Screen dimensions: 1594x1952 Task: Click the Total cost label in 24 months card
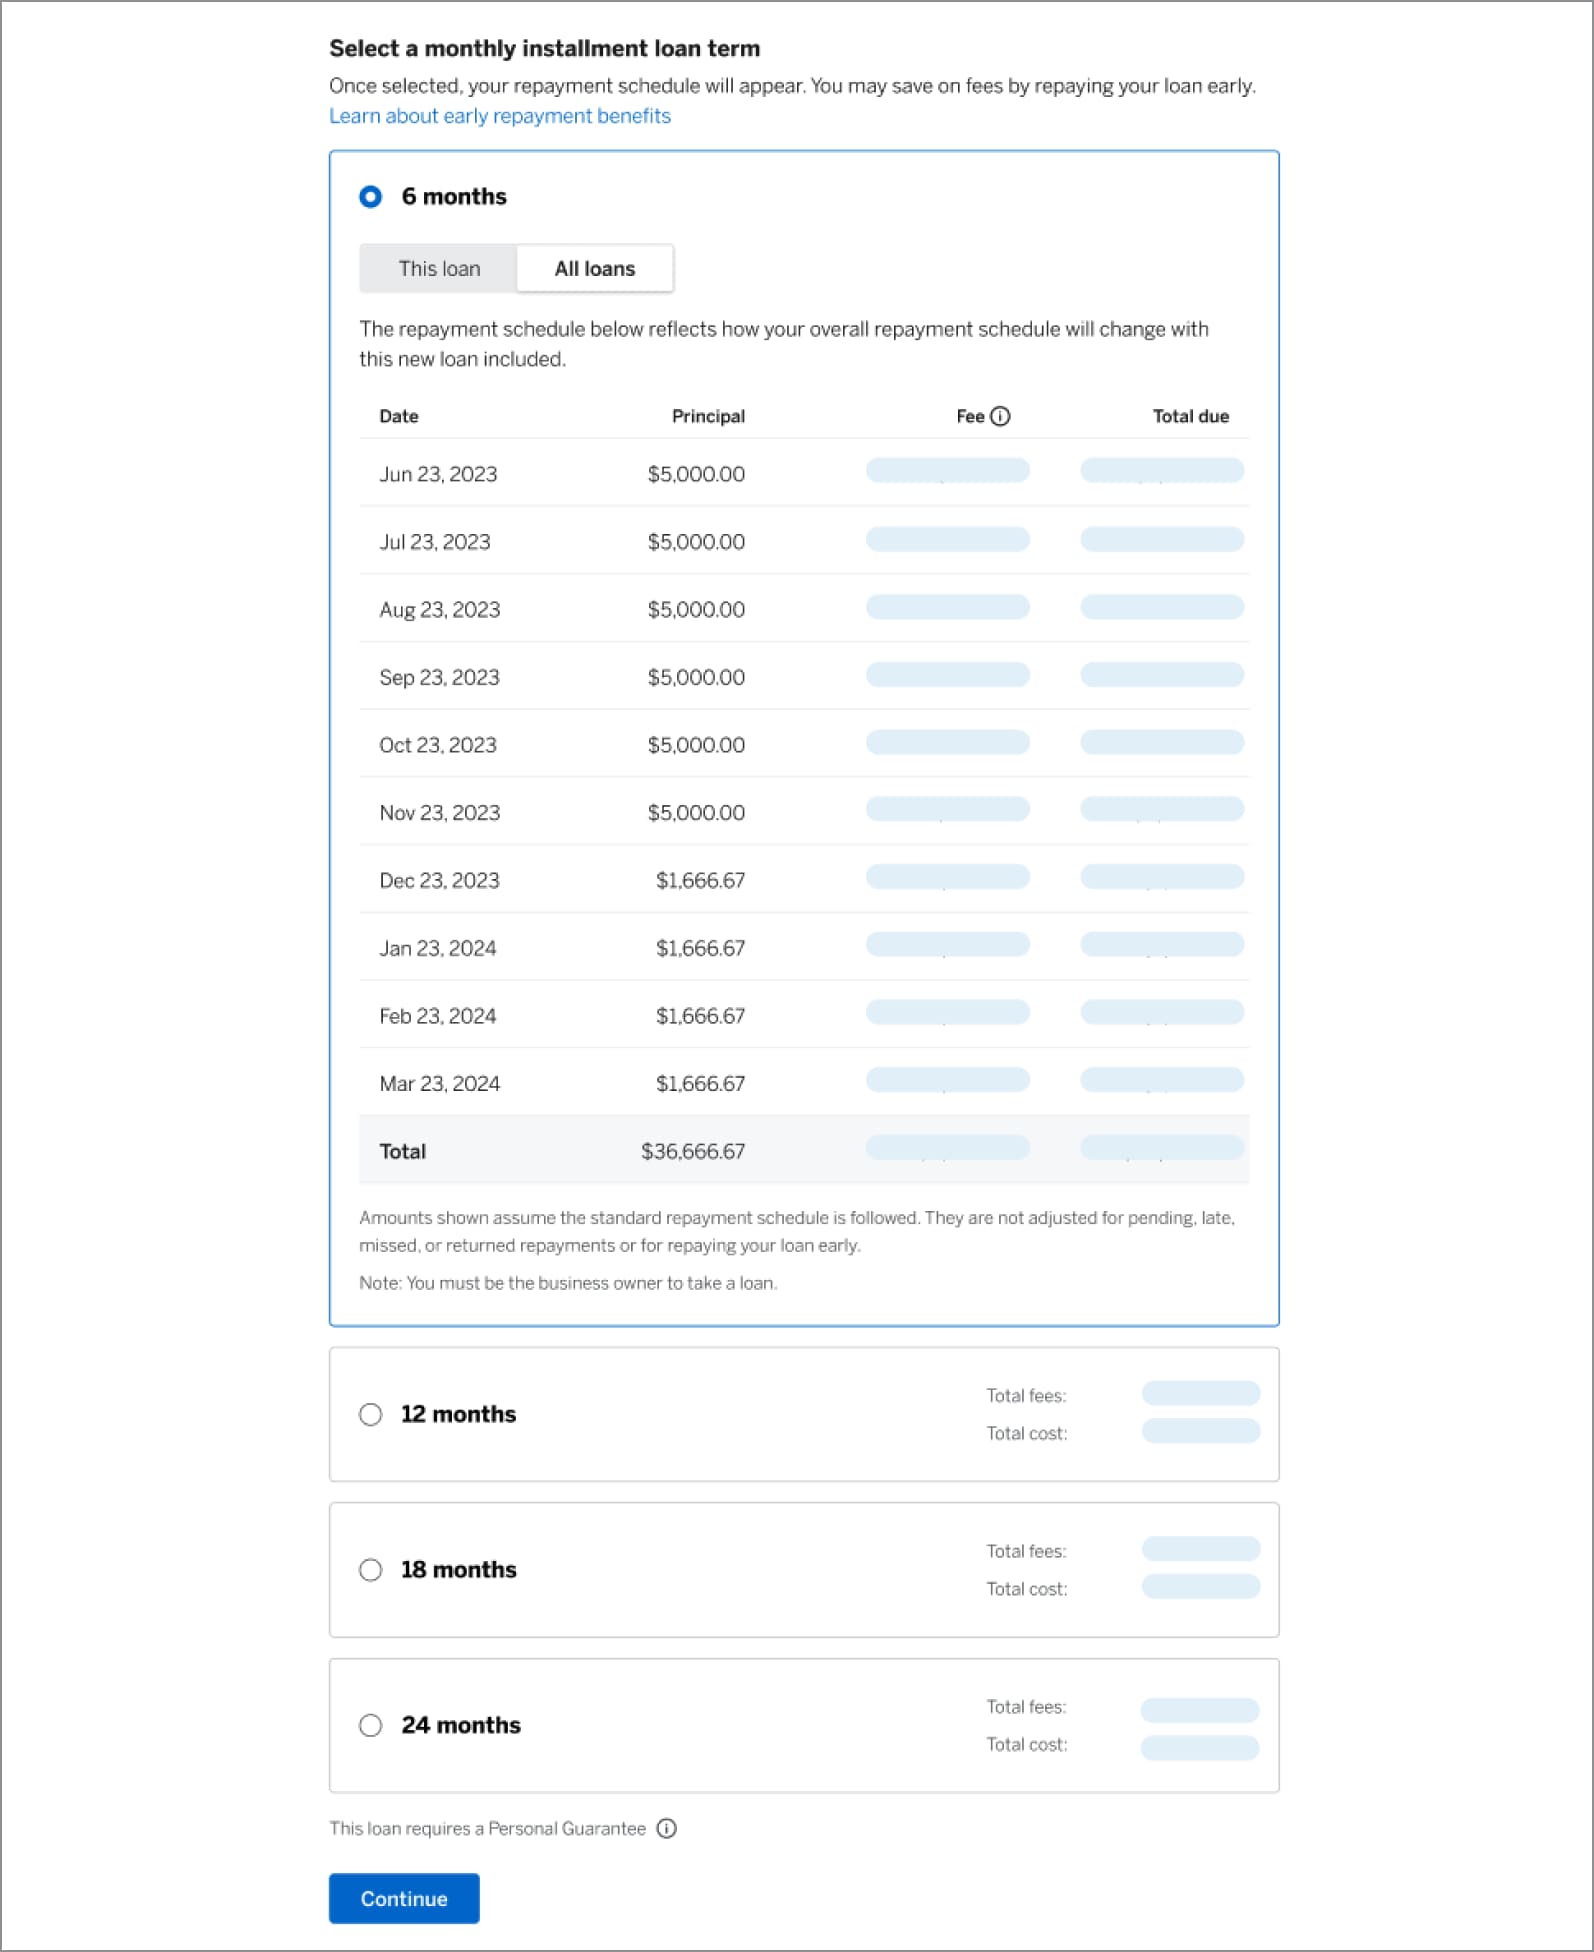pyautogui.click(x=1026, y=1744)
